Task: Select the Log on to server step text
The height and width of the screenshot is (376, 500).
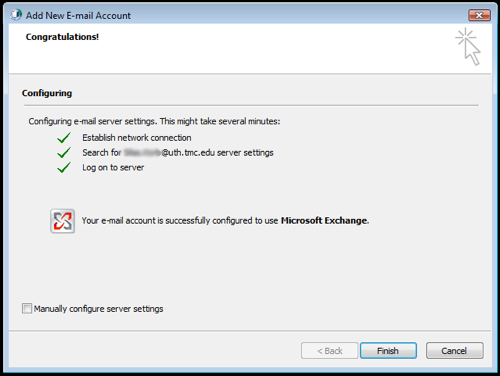Action: [x=113, y=167]
